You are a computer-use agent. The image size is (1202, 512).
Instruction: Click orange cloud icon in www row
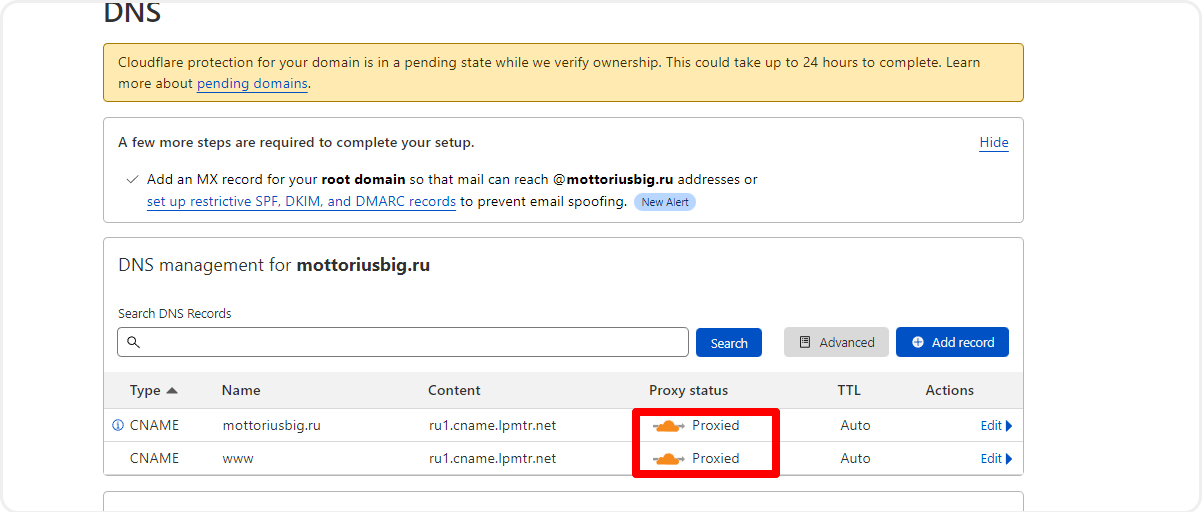(668, 459)
